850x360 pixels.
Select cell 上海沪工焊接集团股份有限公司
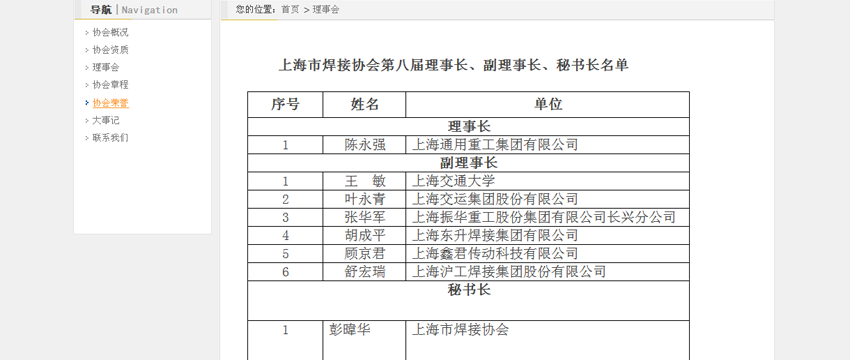(548, 272)
